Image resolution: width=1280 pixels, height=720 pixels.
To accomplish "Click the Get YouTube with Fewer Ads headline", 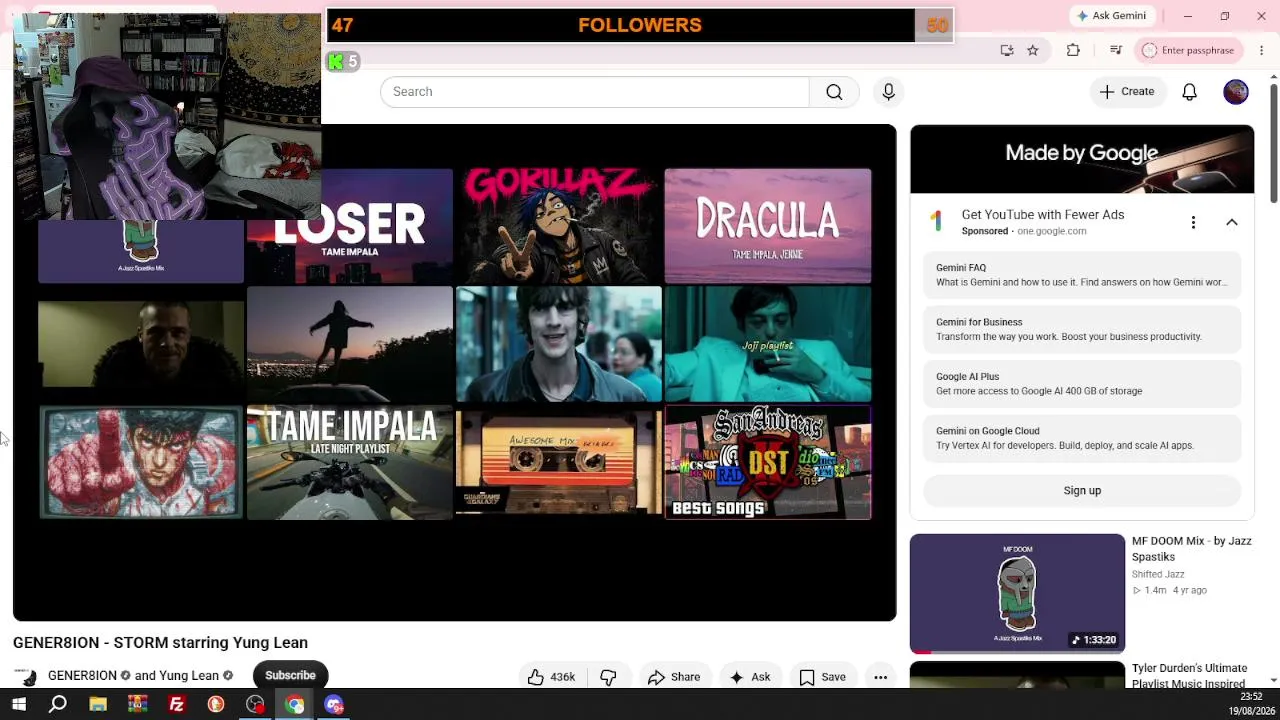I will tap(1043, 215).
